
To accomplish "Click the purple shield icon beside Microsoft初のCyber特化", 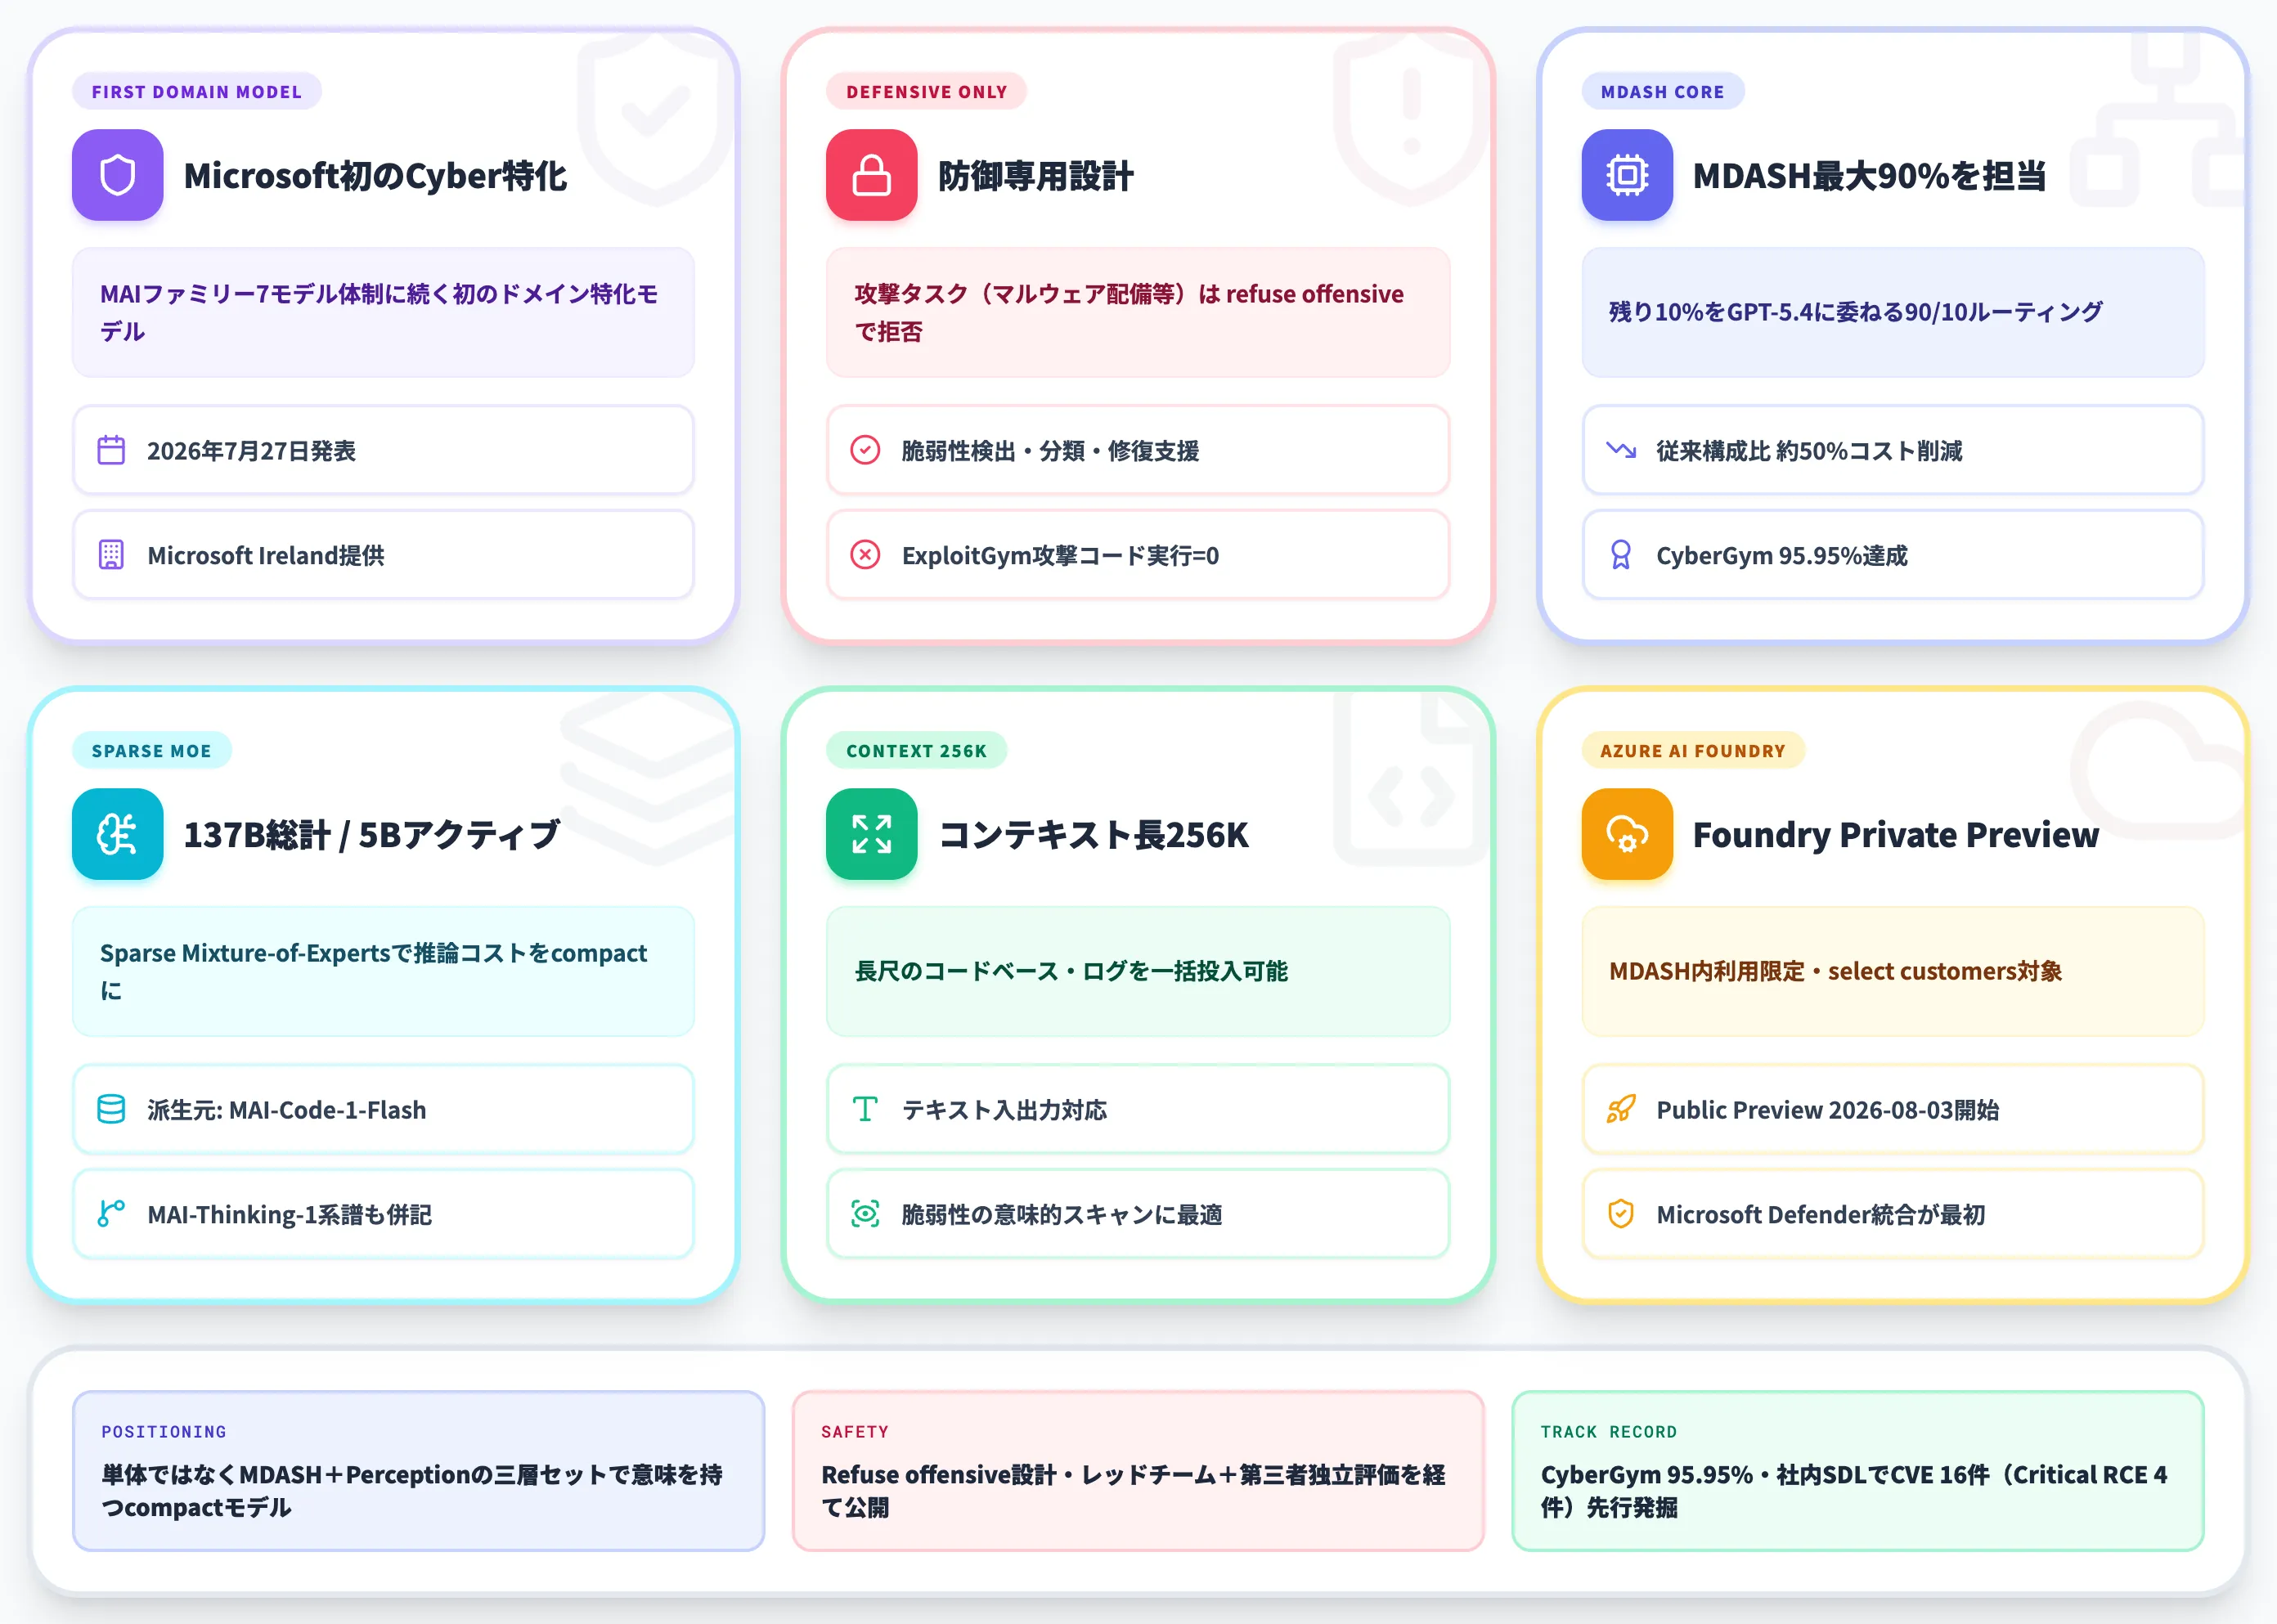I will 117,175.
